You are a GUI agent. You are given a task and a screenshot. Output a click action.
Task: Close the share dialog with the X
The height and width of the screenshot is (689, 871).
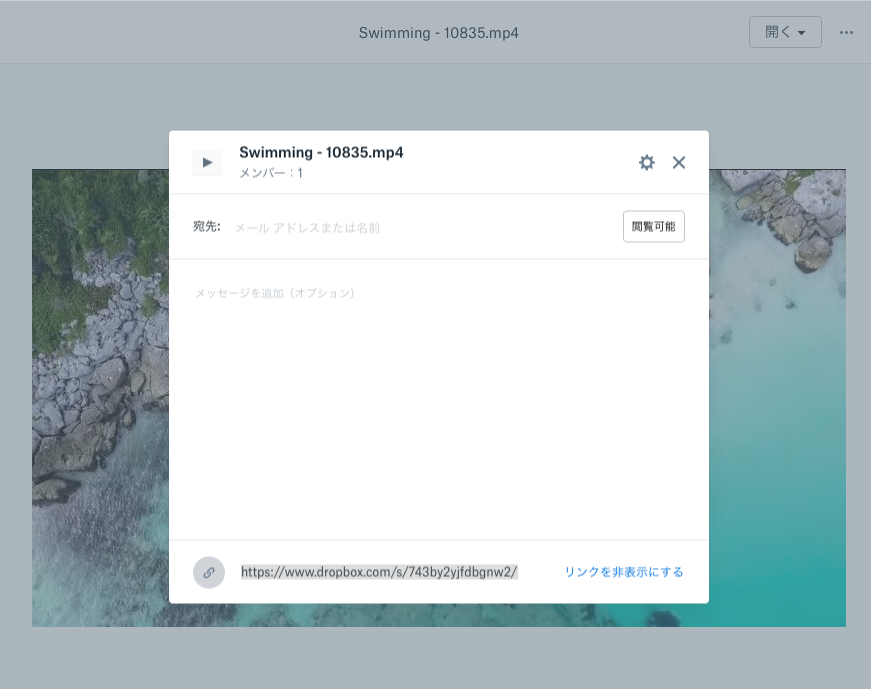point(679,162)
